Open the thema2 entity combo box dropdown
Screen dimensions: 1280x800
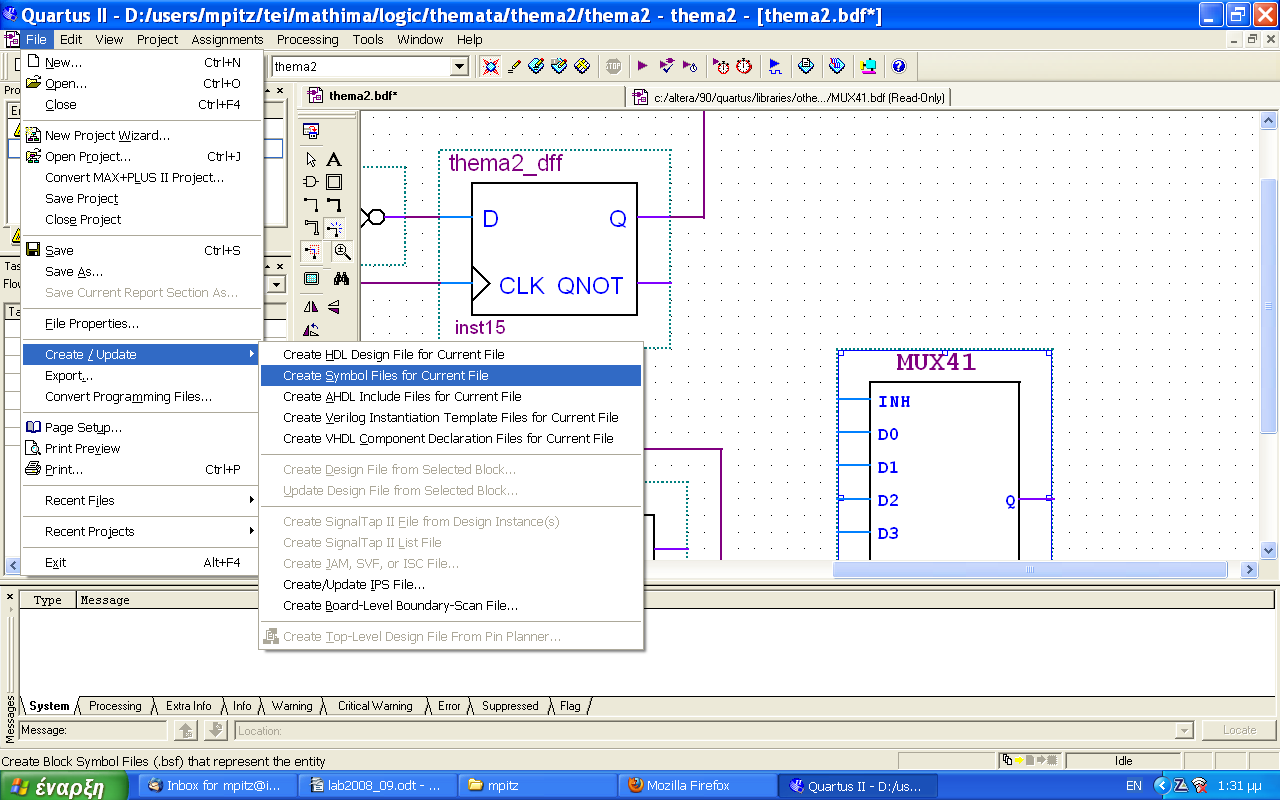click(459, 67)
